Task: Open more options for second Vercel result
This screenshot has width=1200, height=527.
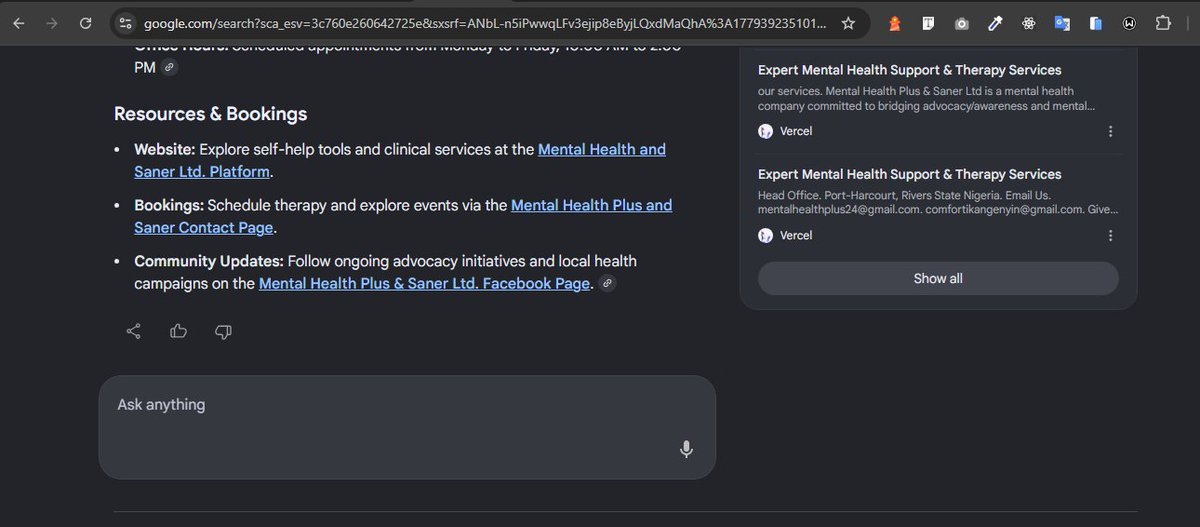Action: point(1110,235)
